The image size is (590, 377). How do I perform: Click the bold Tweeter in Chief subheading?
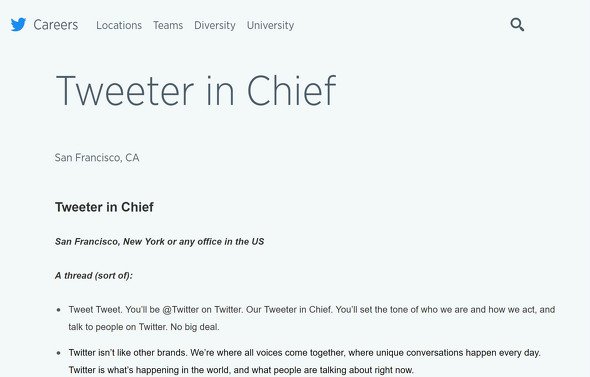coord(104,207)
